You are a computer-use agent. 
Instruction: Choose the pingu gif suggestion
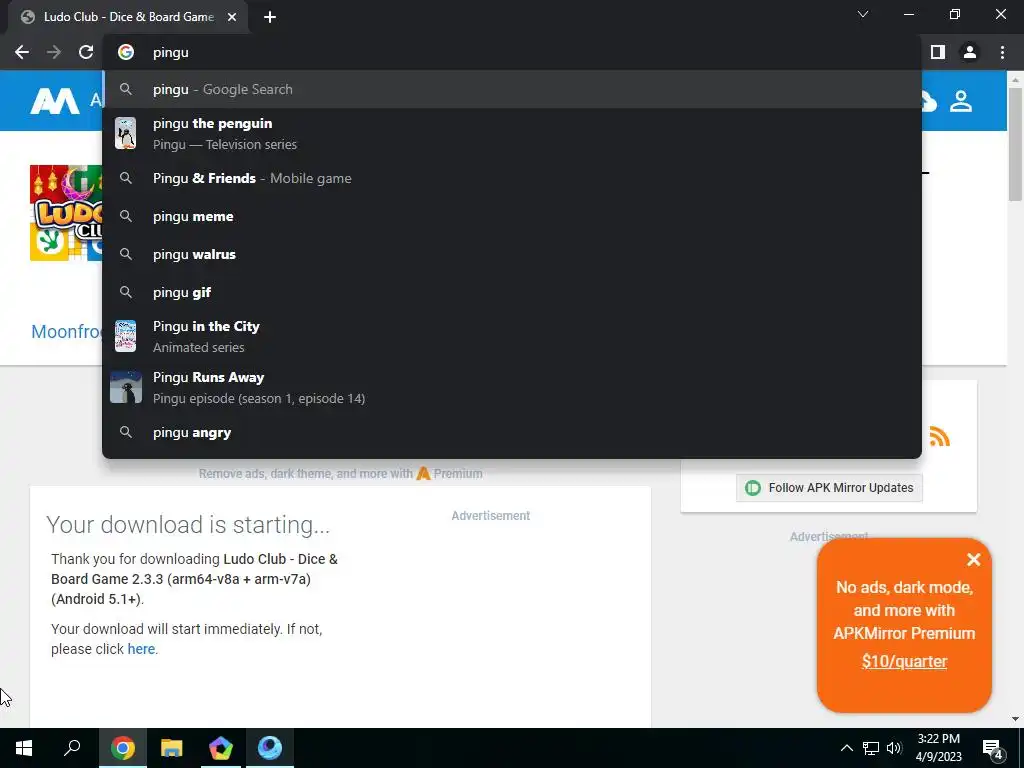[x=512, y=292]
